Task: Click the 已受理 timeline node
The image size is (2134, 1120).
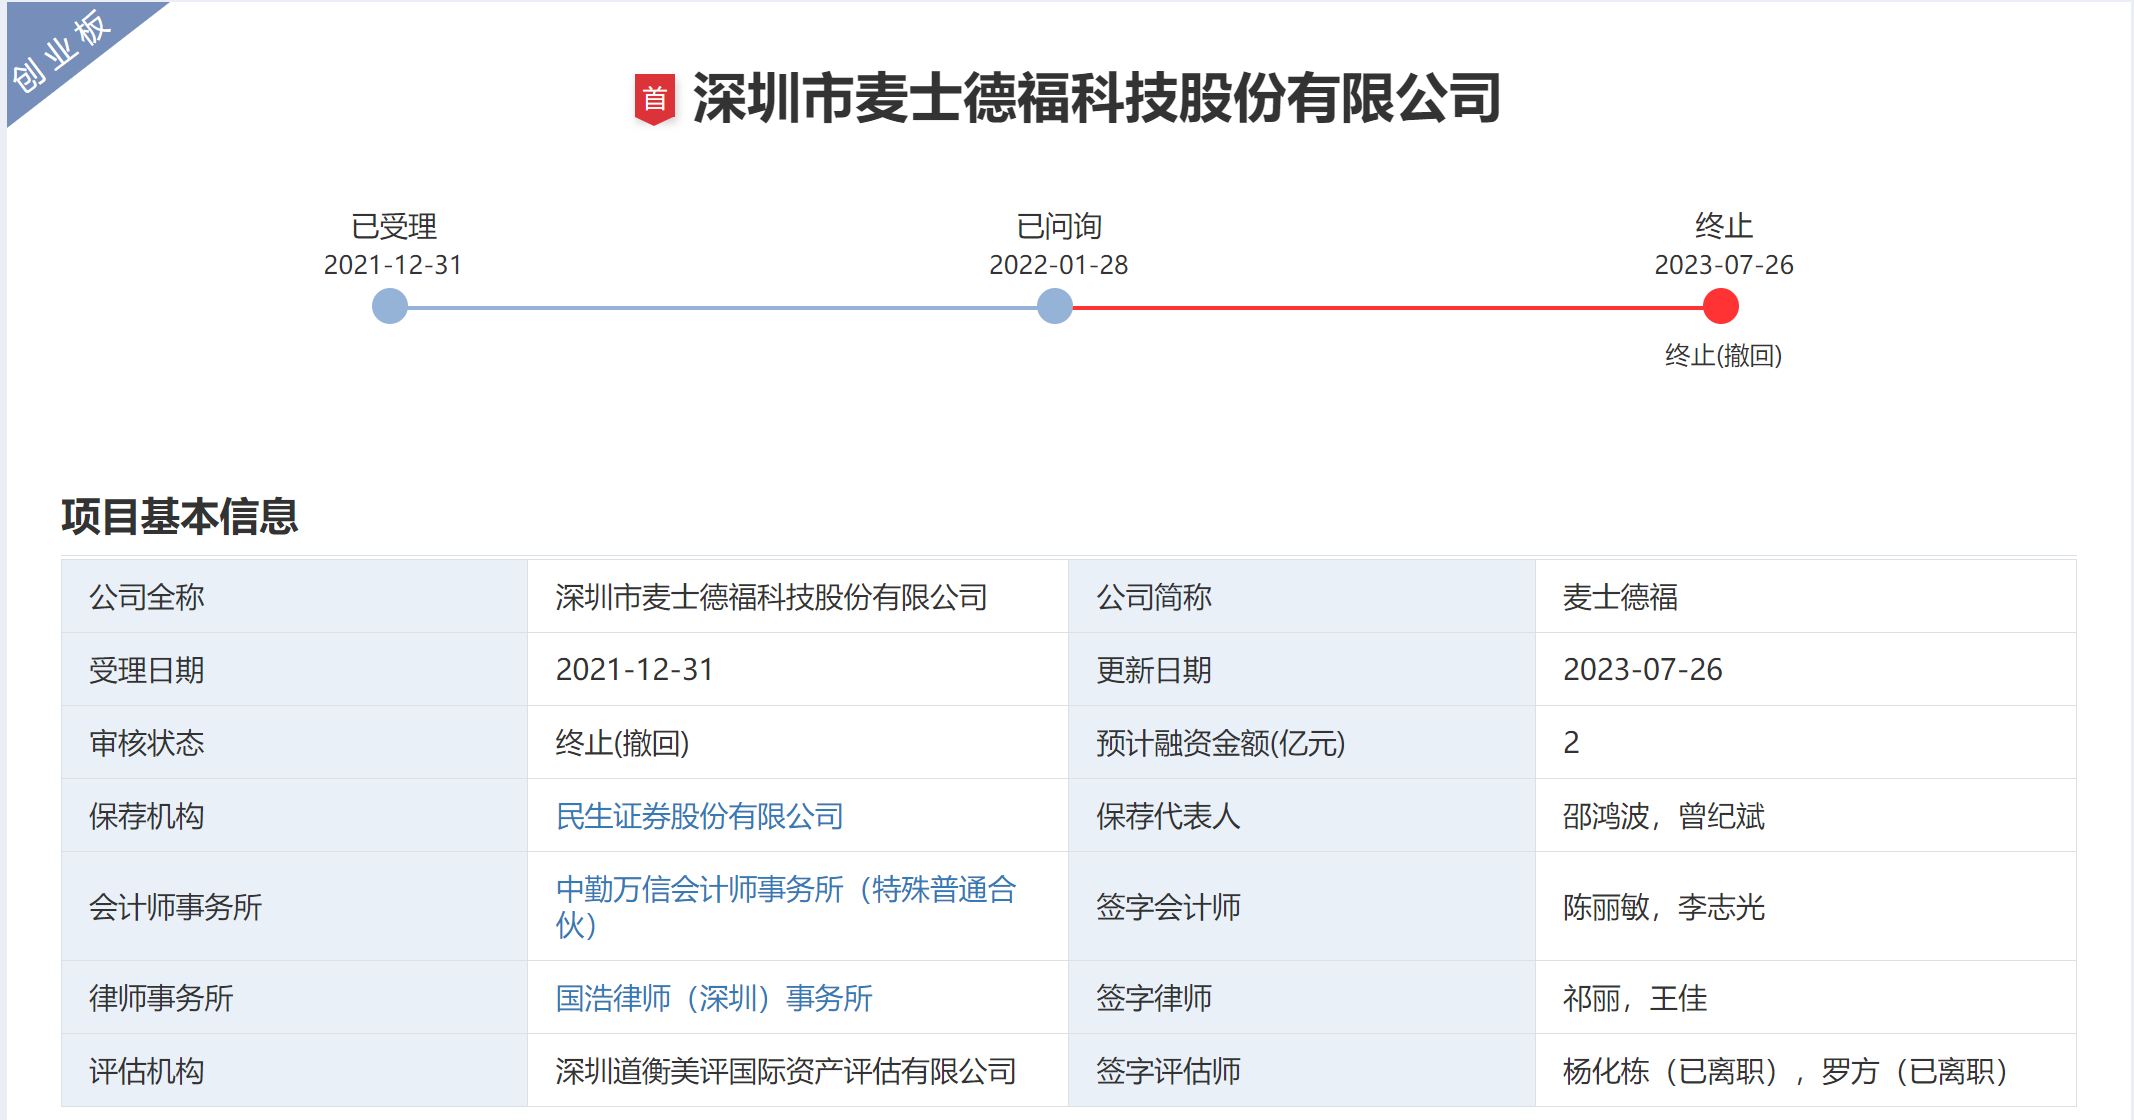Action: pyautogui.click(x=390, y=306)
